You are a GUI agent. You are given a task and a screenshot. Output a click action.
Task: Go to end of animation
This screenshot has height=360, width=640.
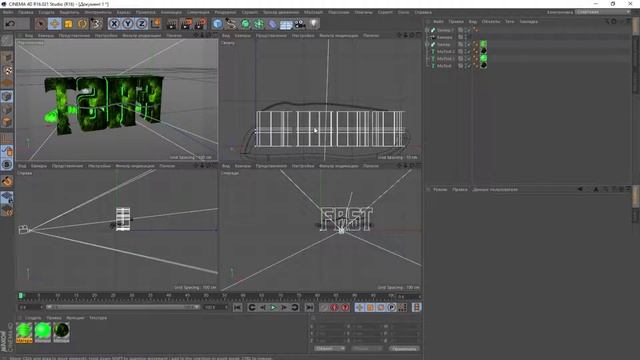(309, 307)
